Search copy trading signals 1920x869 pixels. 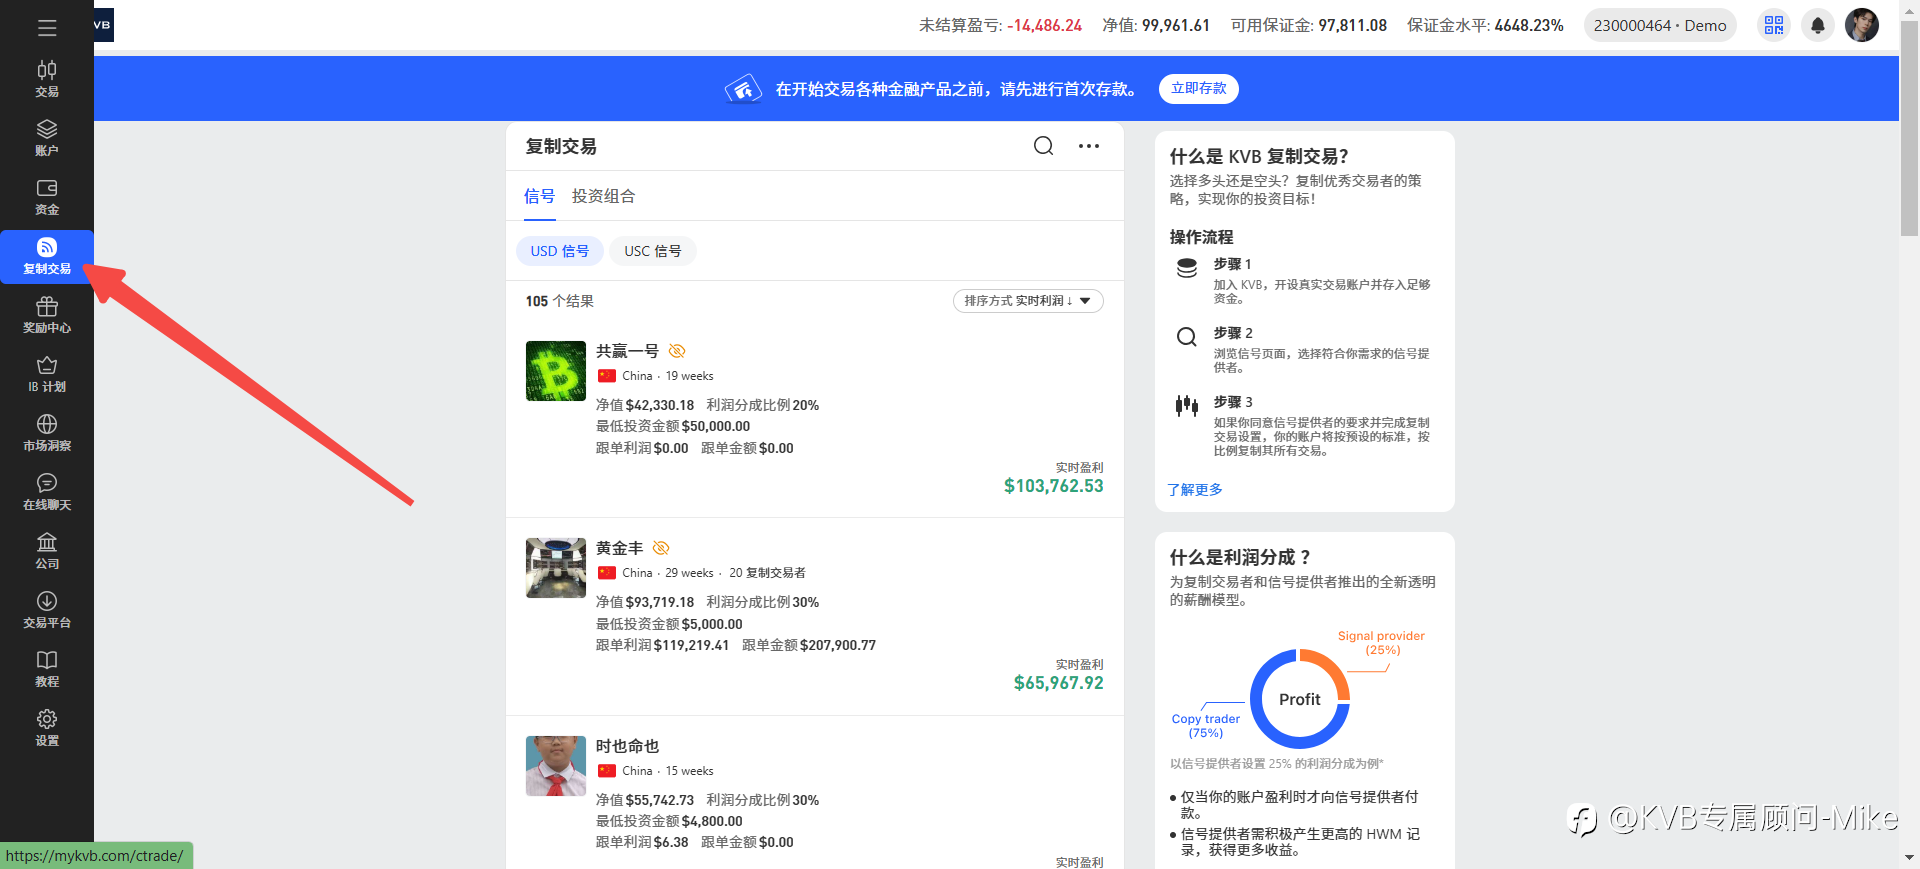[1043, 146]
